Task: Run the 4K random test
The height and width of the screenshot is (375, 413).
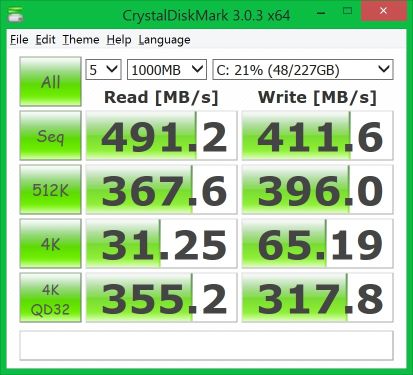Action: pyautogui.click(x=50, y=244)
